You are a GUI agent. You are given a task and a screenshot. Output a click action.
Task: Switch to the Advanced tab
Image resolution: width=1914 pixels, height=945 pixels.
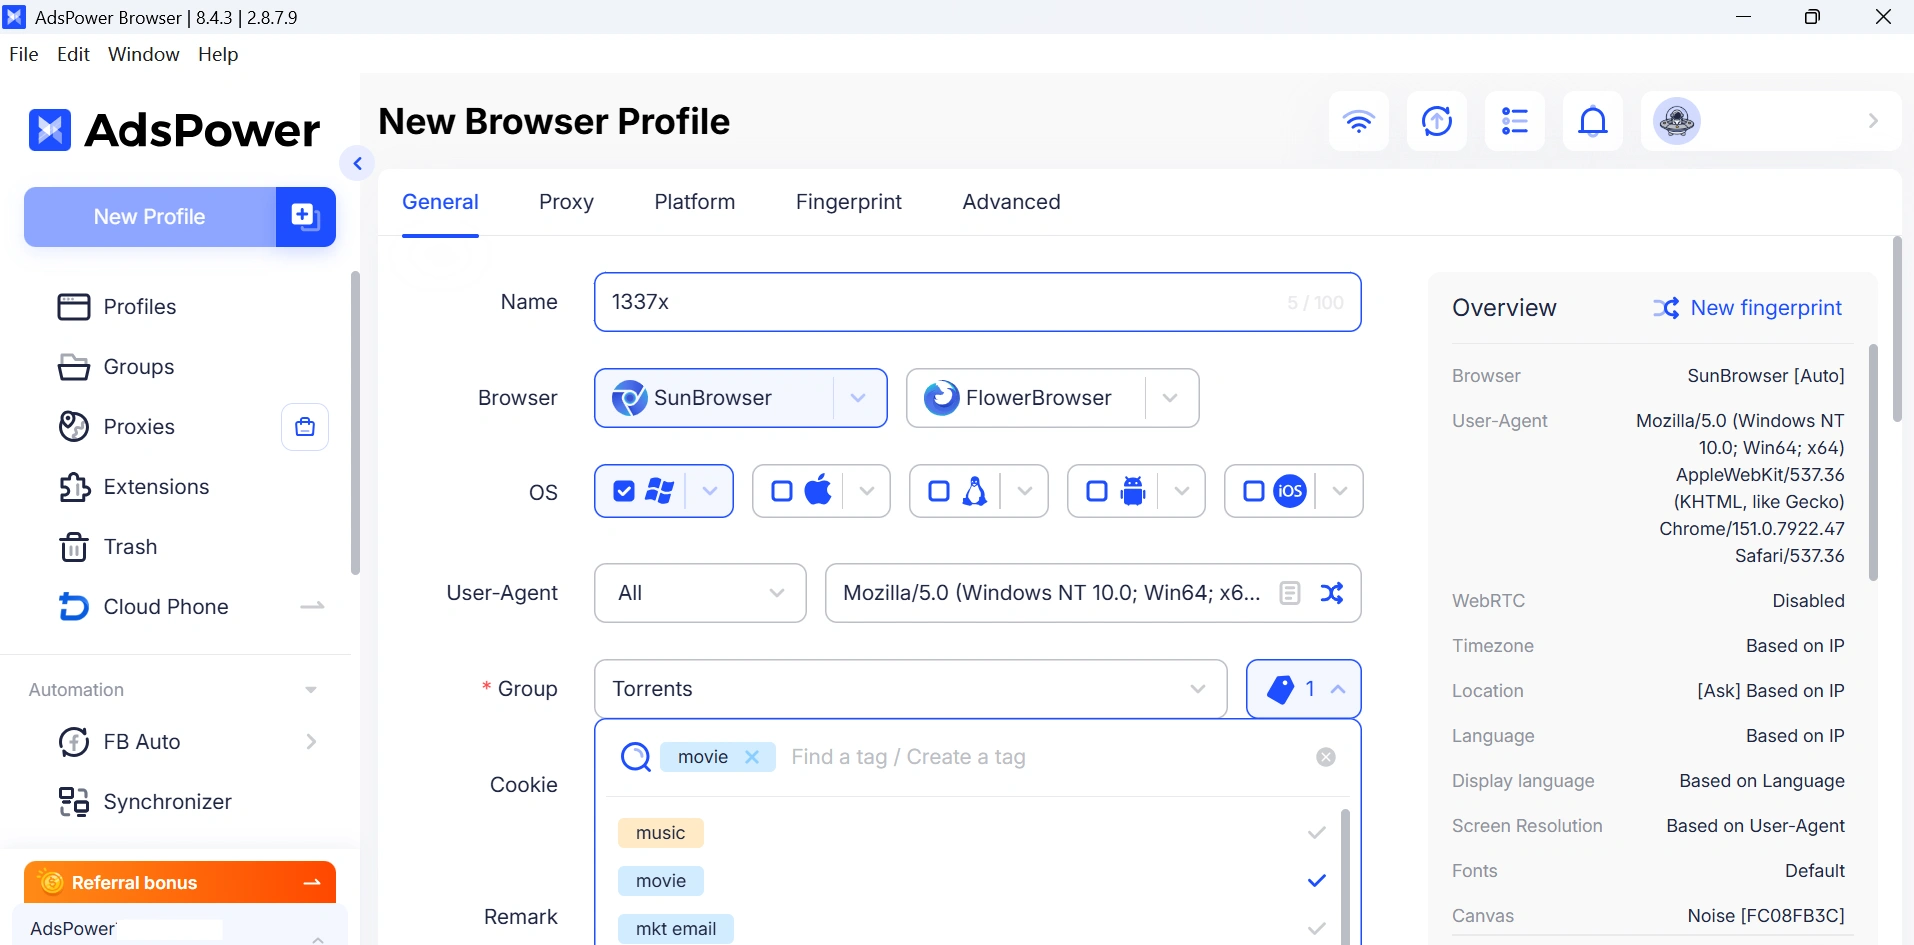(x=1011, y=202)
